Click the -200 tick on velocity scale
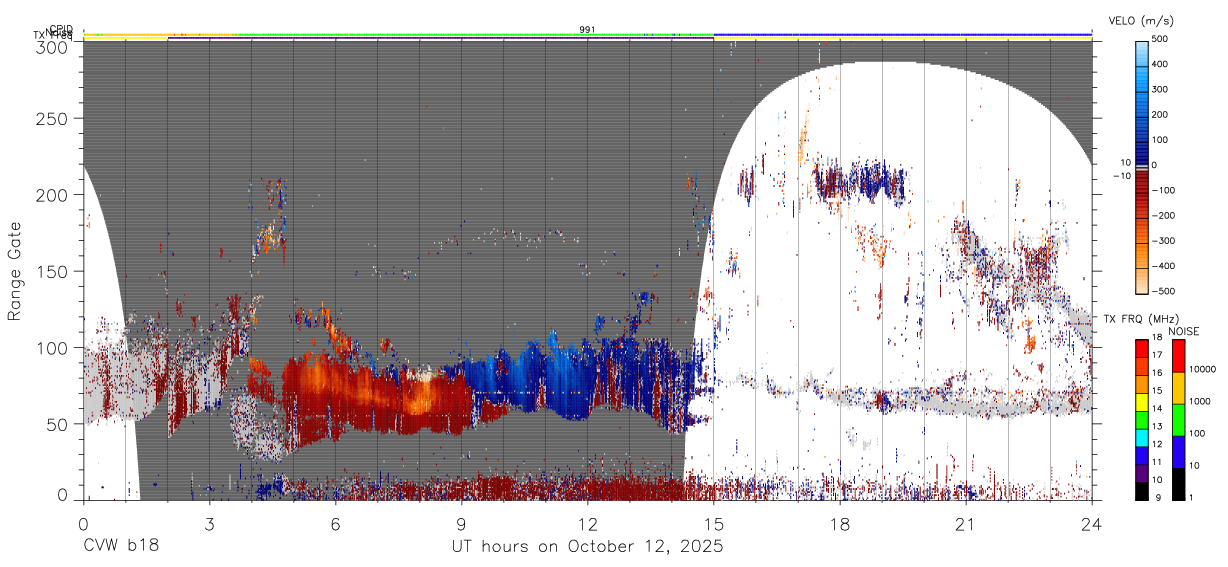The image size is (1228, 567). click(x=1164, y=215)
